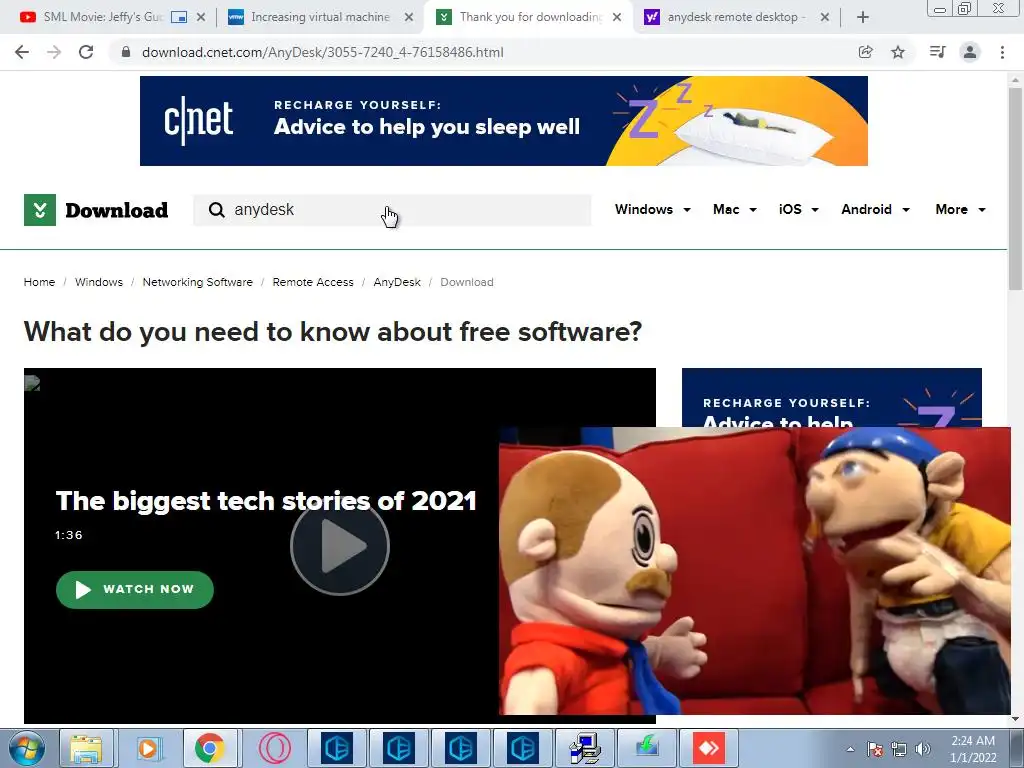Open the Opera browser from taskbar

[x=274, y=748]
